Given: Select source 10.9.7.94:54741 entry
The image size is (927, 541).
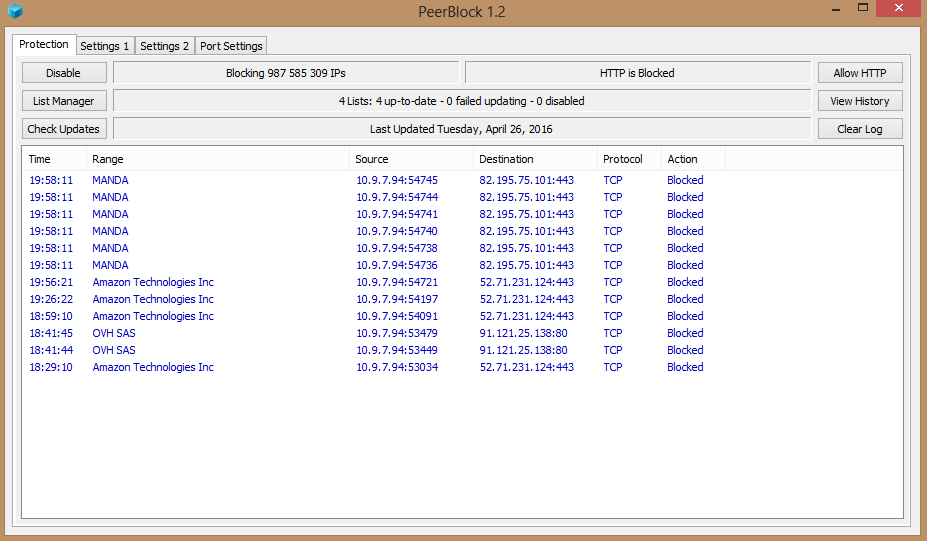Looking at the screenshot, I should [x=397, y=214].
